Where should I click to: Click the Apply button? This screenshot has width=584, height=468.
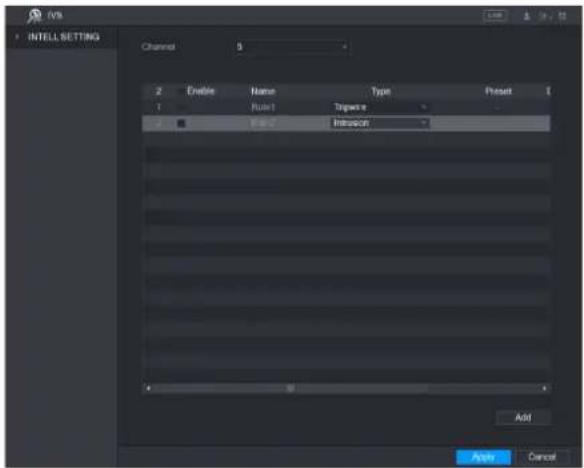[x=483, y=457]
